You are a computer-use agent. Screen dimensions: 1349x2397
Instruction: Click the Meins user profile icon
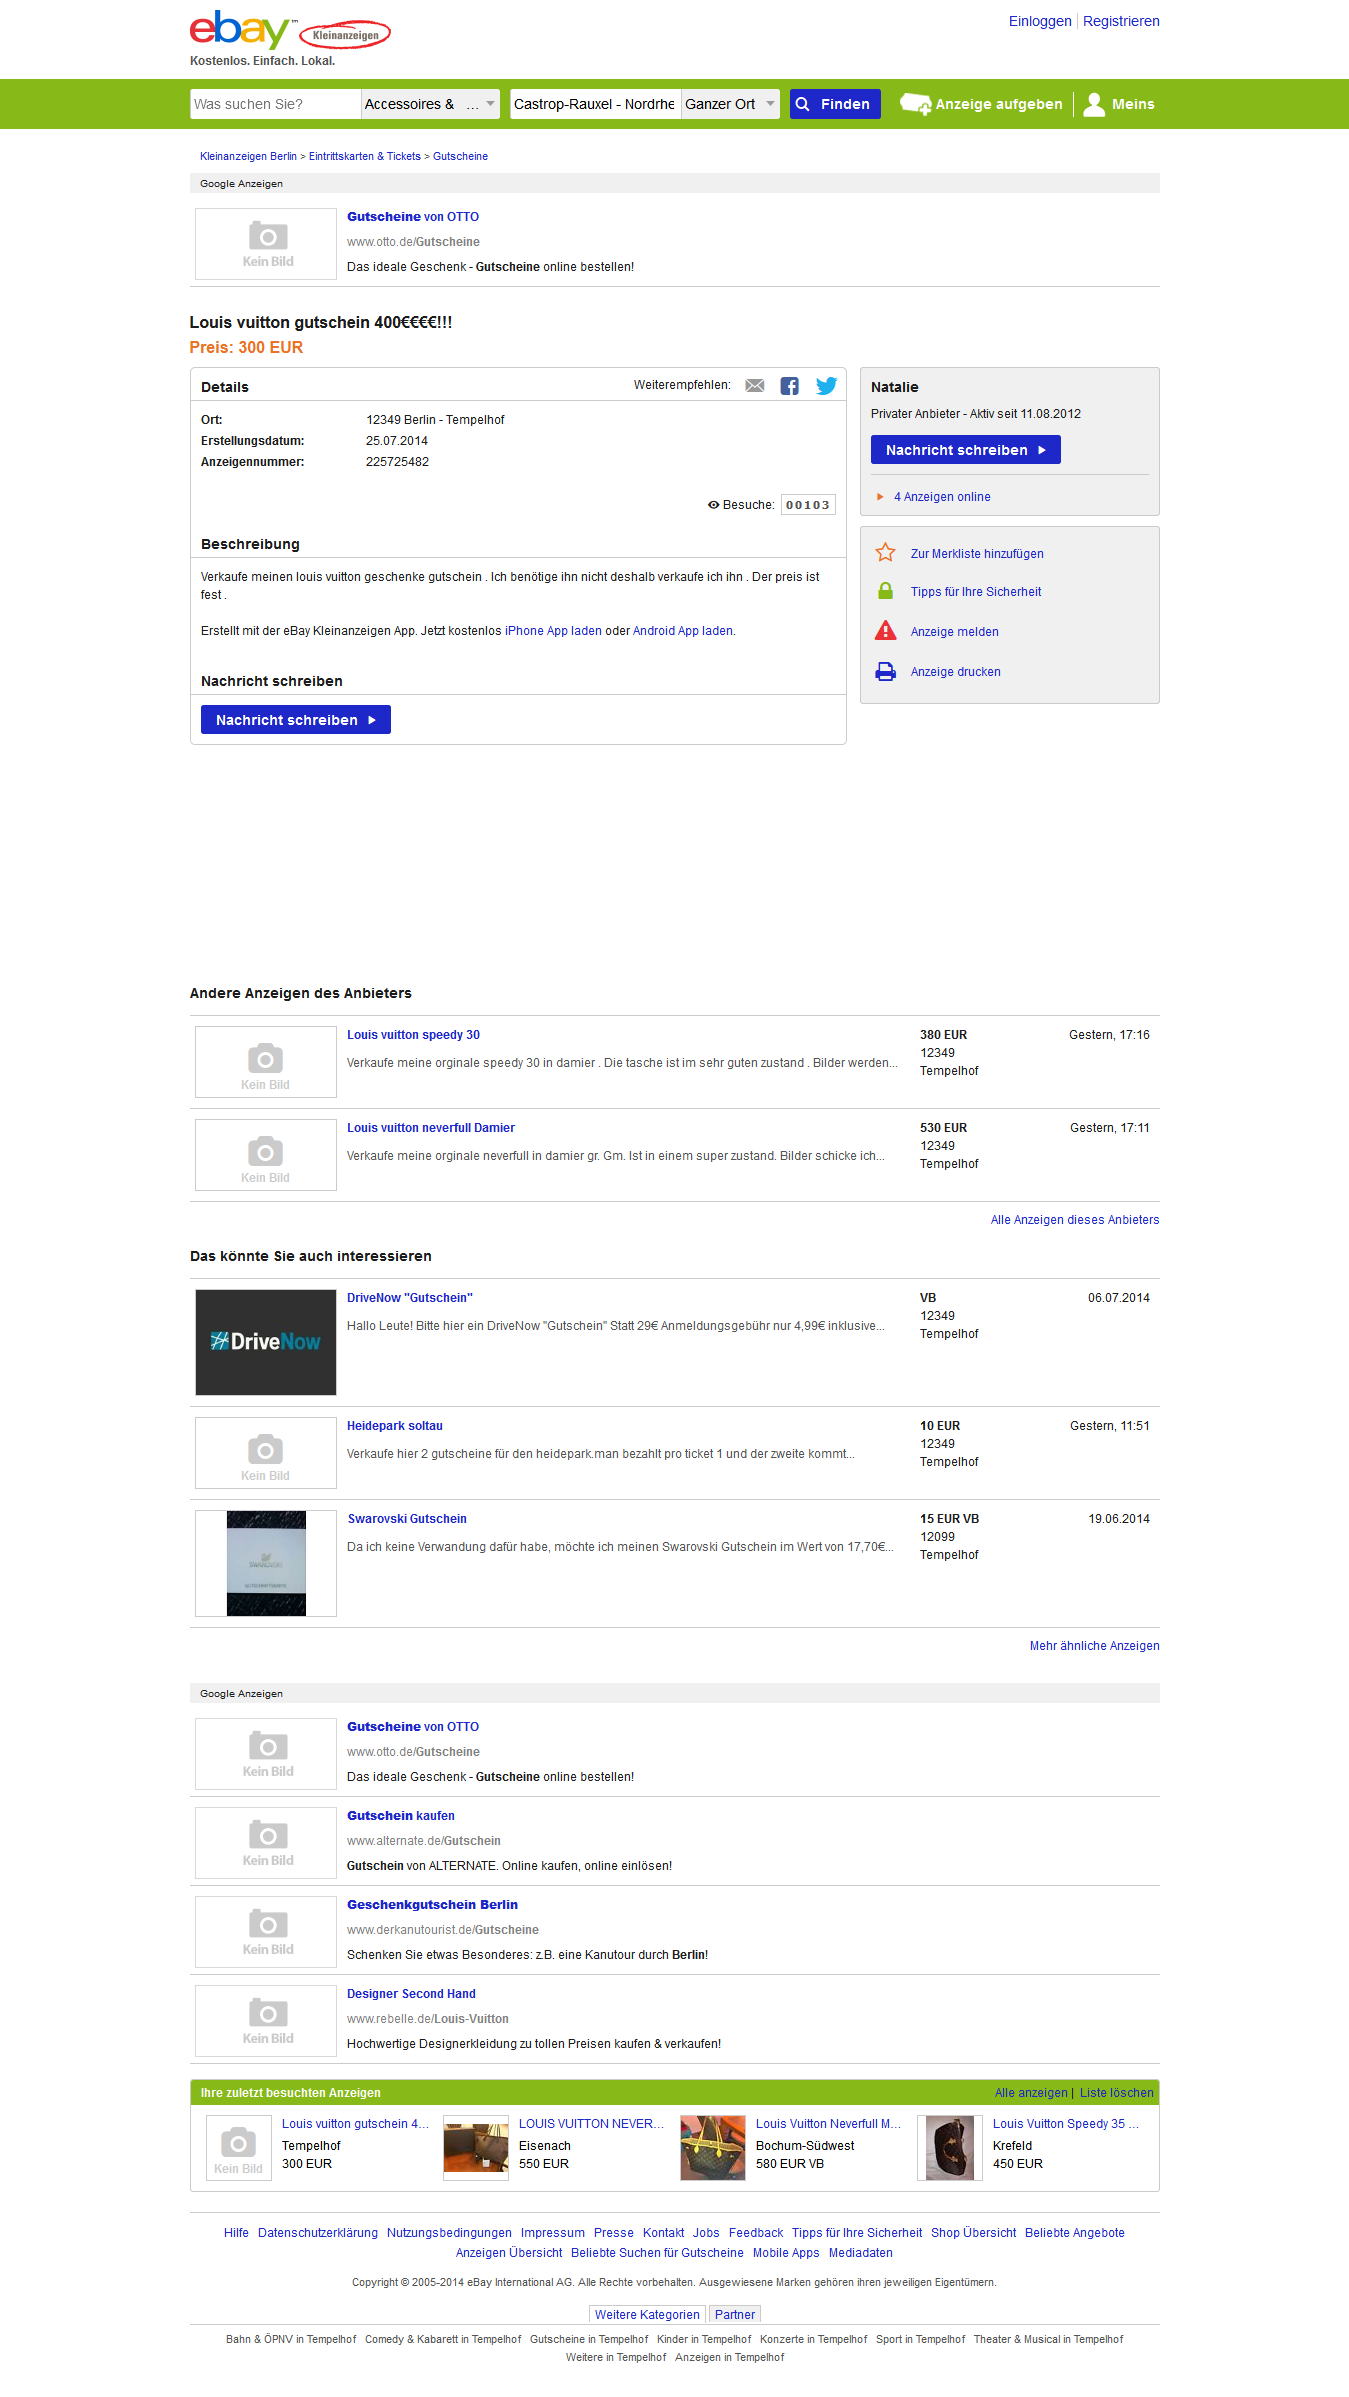[1094, 104]
